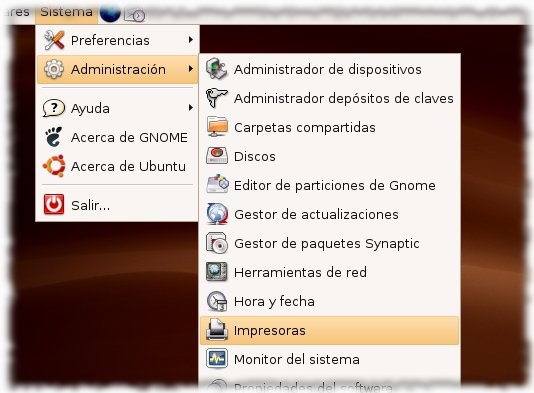Click the Discos disk usage icon
The image size is (534, 393).
coord(217,156)
